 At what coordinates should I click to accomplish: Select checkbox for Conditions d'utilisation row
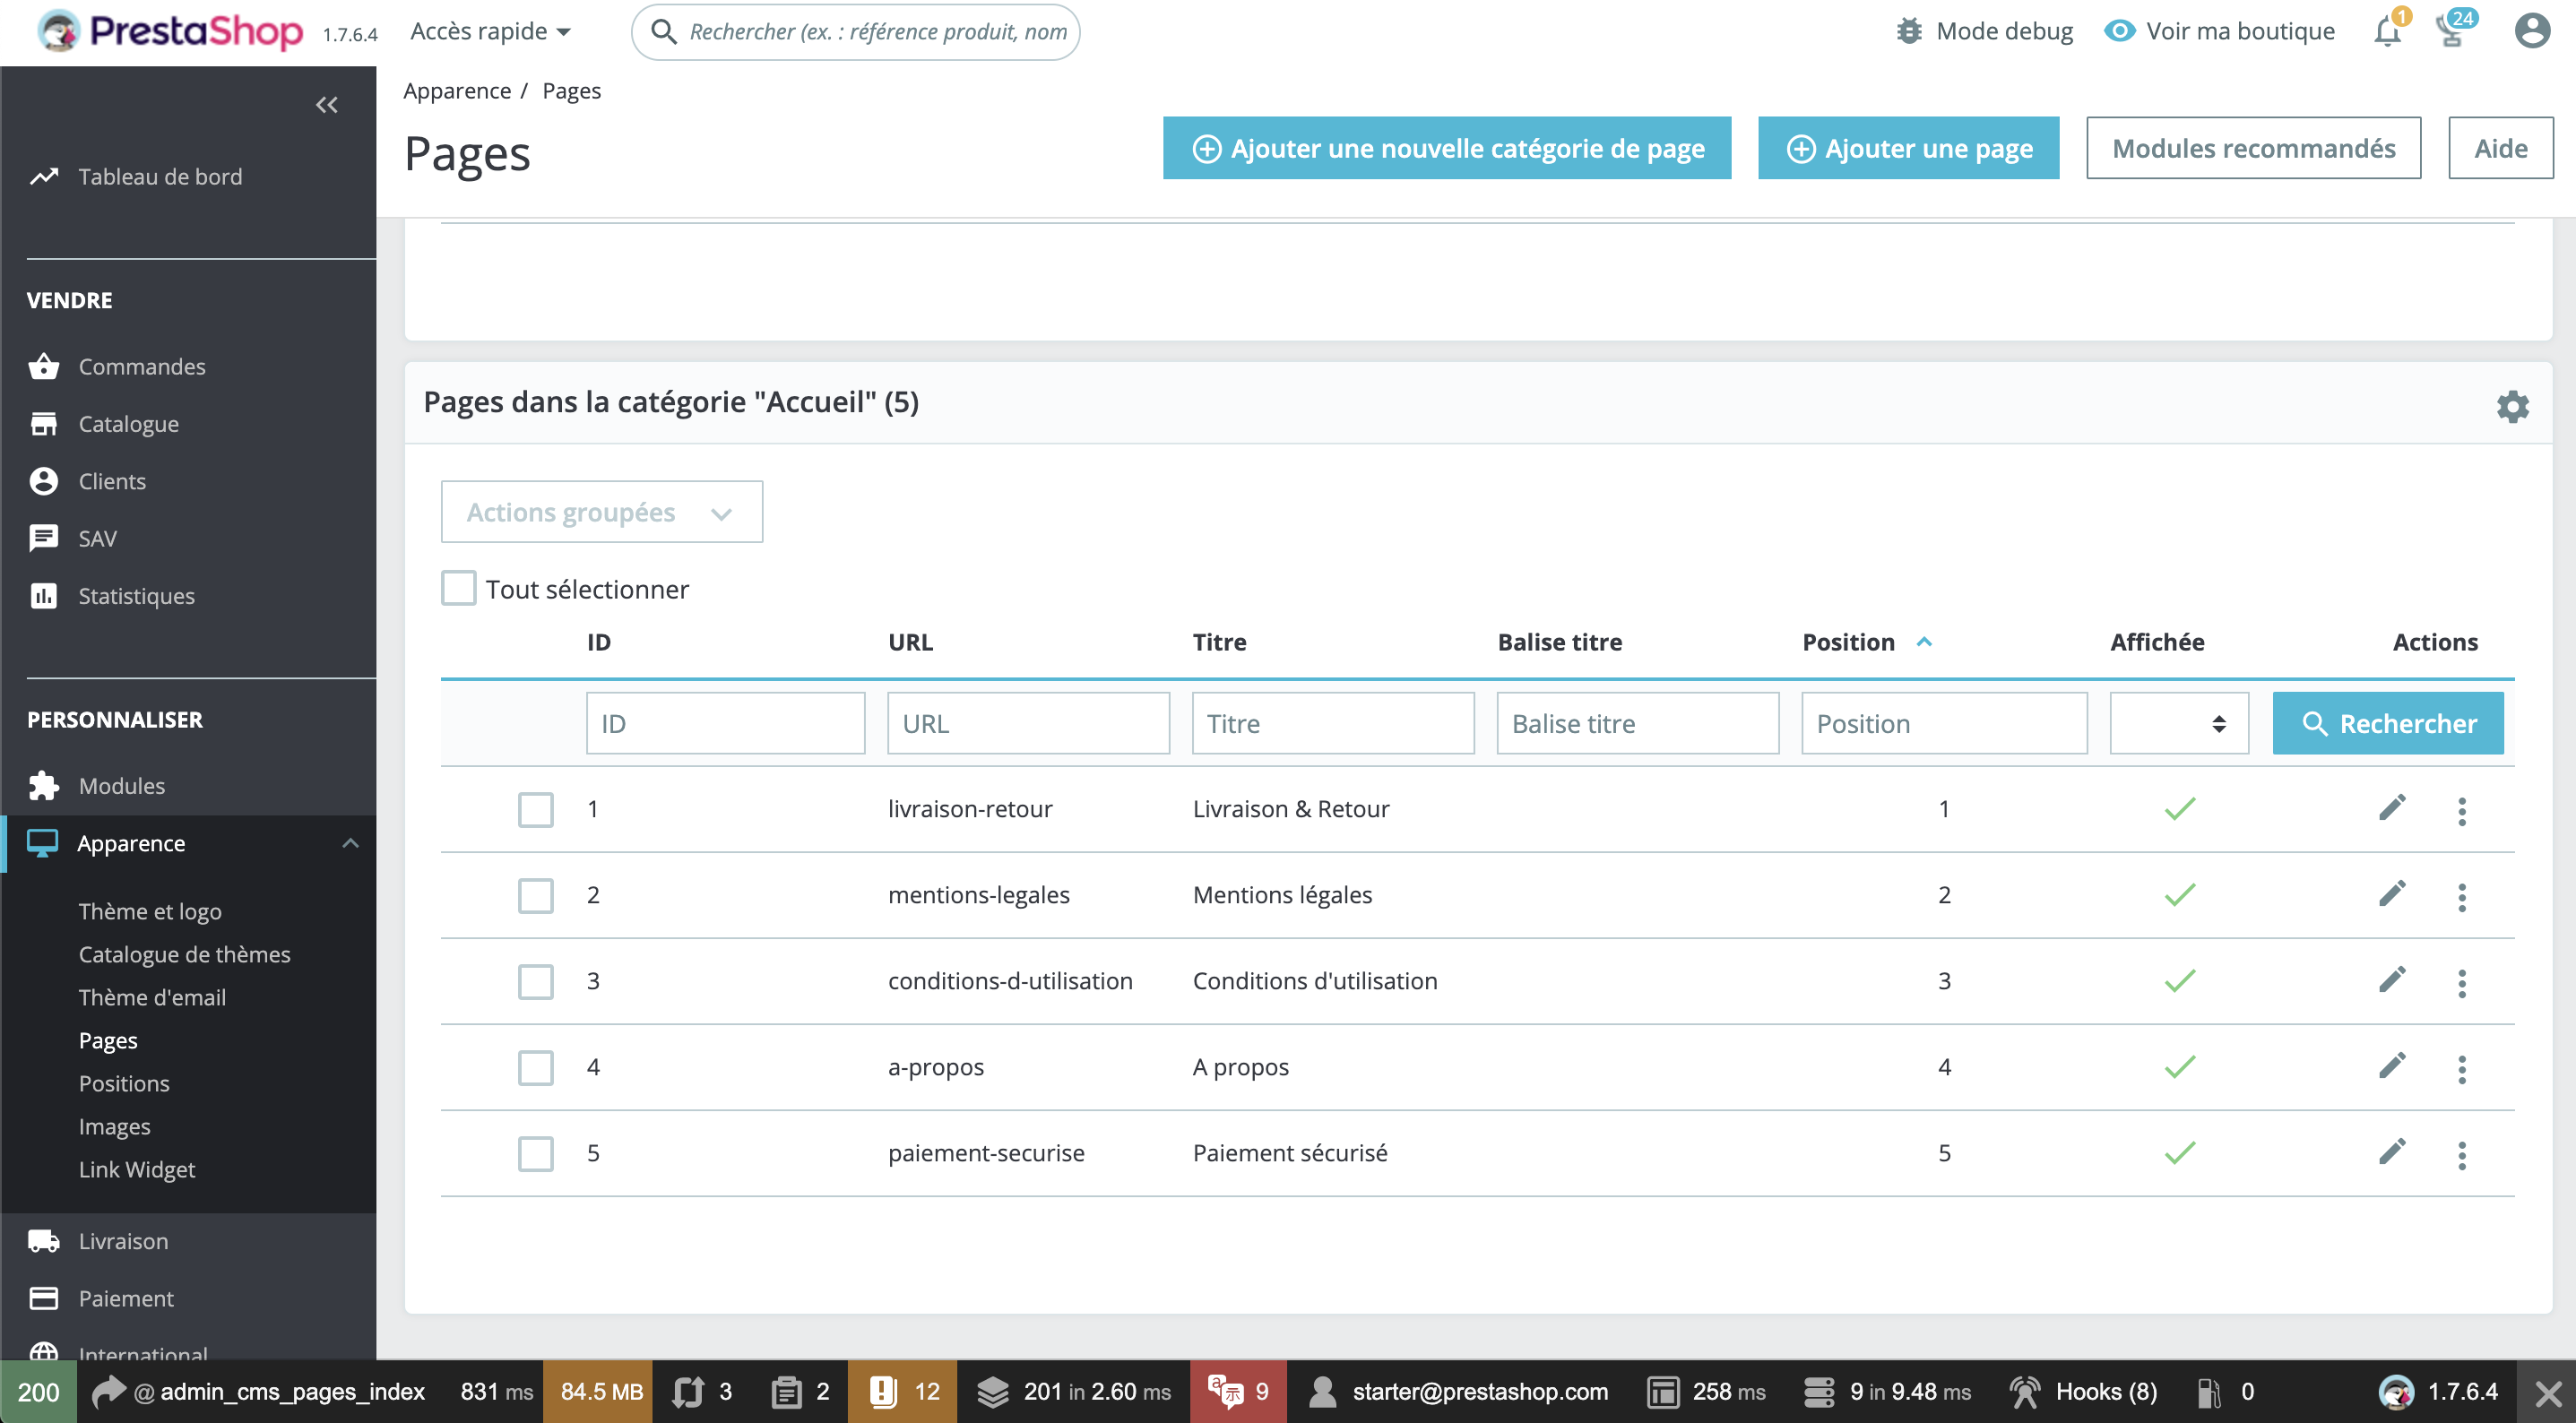(x=536, y=981)
